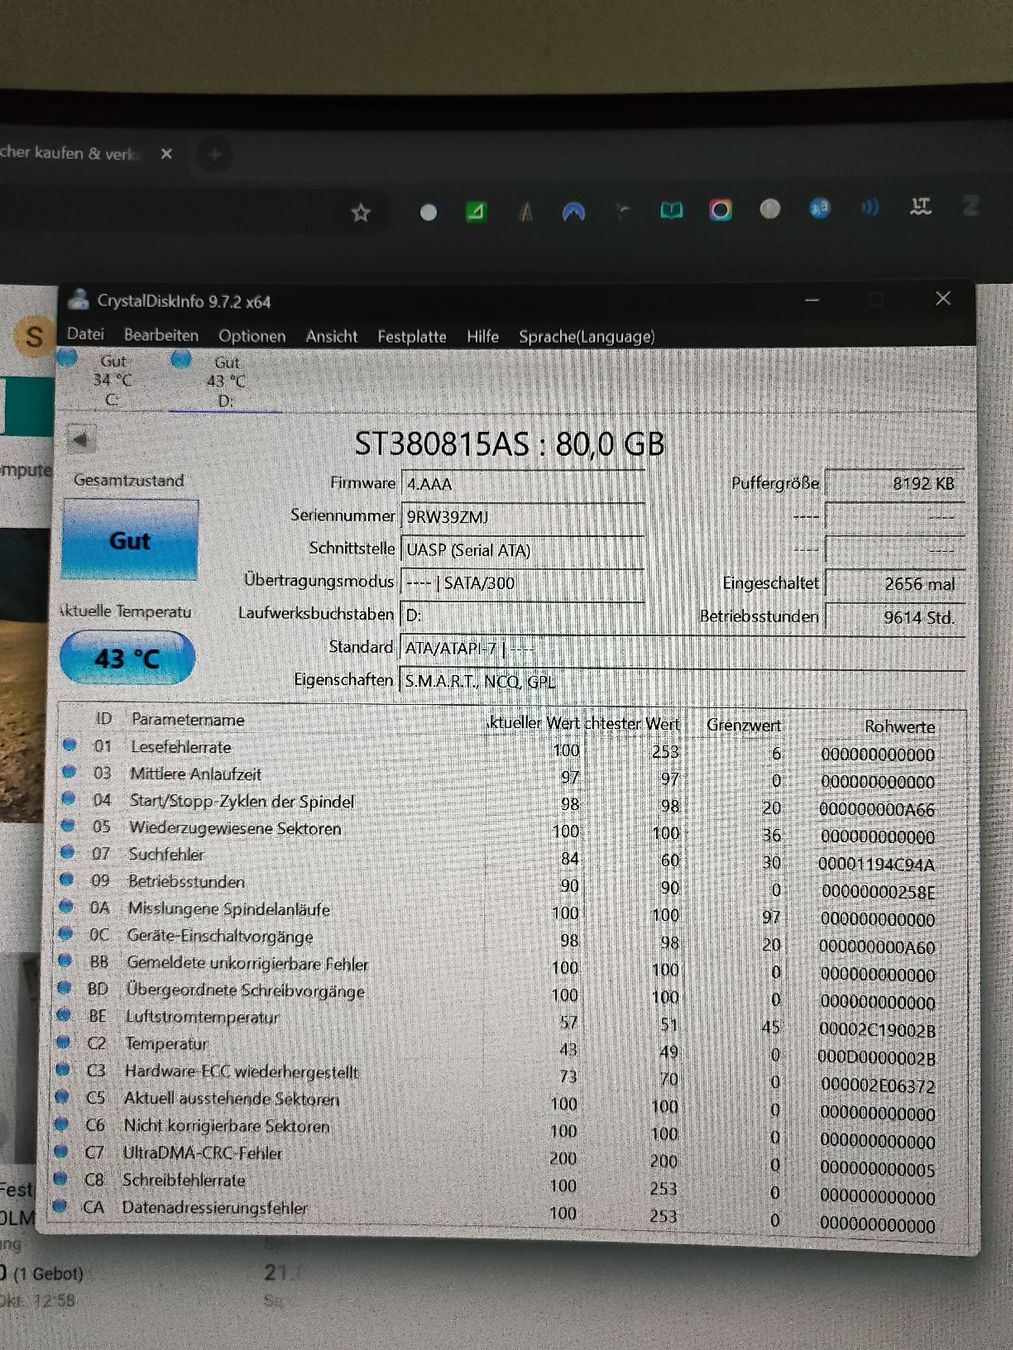Click the open-book browser extension icon
The height and width of the screenshot is (1350, 1013).
click(x=671, y=210)
